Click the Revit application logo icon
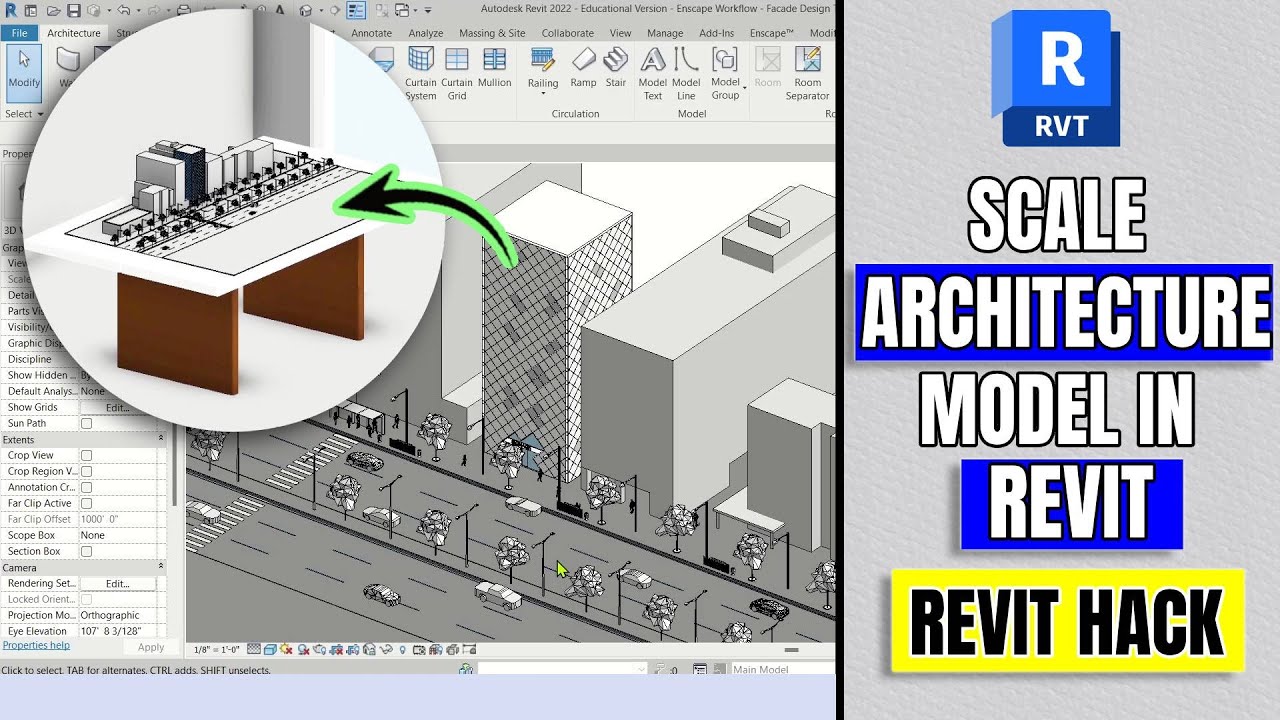 (11, 10)
